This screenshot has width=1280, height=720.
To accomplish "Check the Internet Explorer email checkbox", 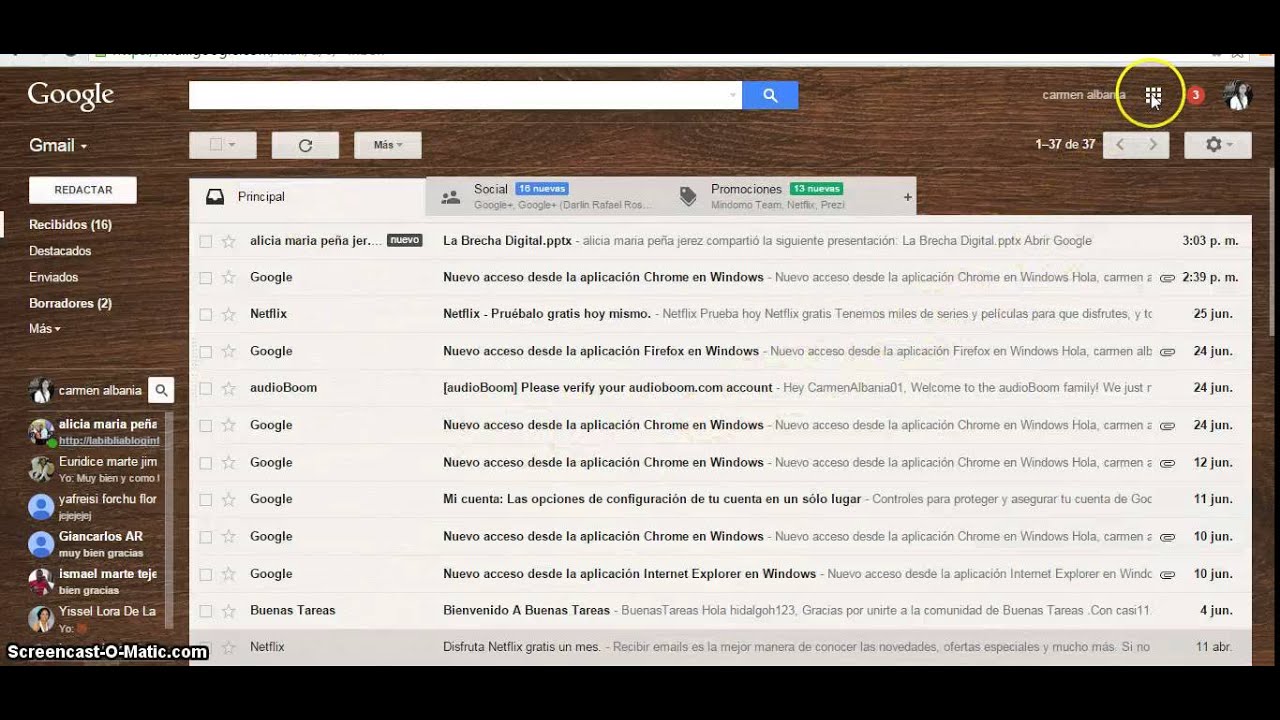I will click(205, 574).
